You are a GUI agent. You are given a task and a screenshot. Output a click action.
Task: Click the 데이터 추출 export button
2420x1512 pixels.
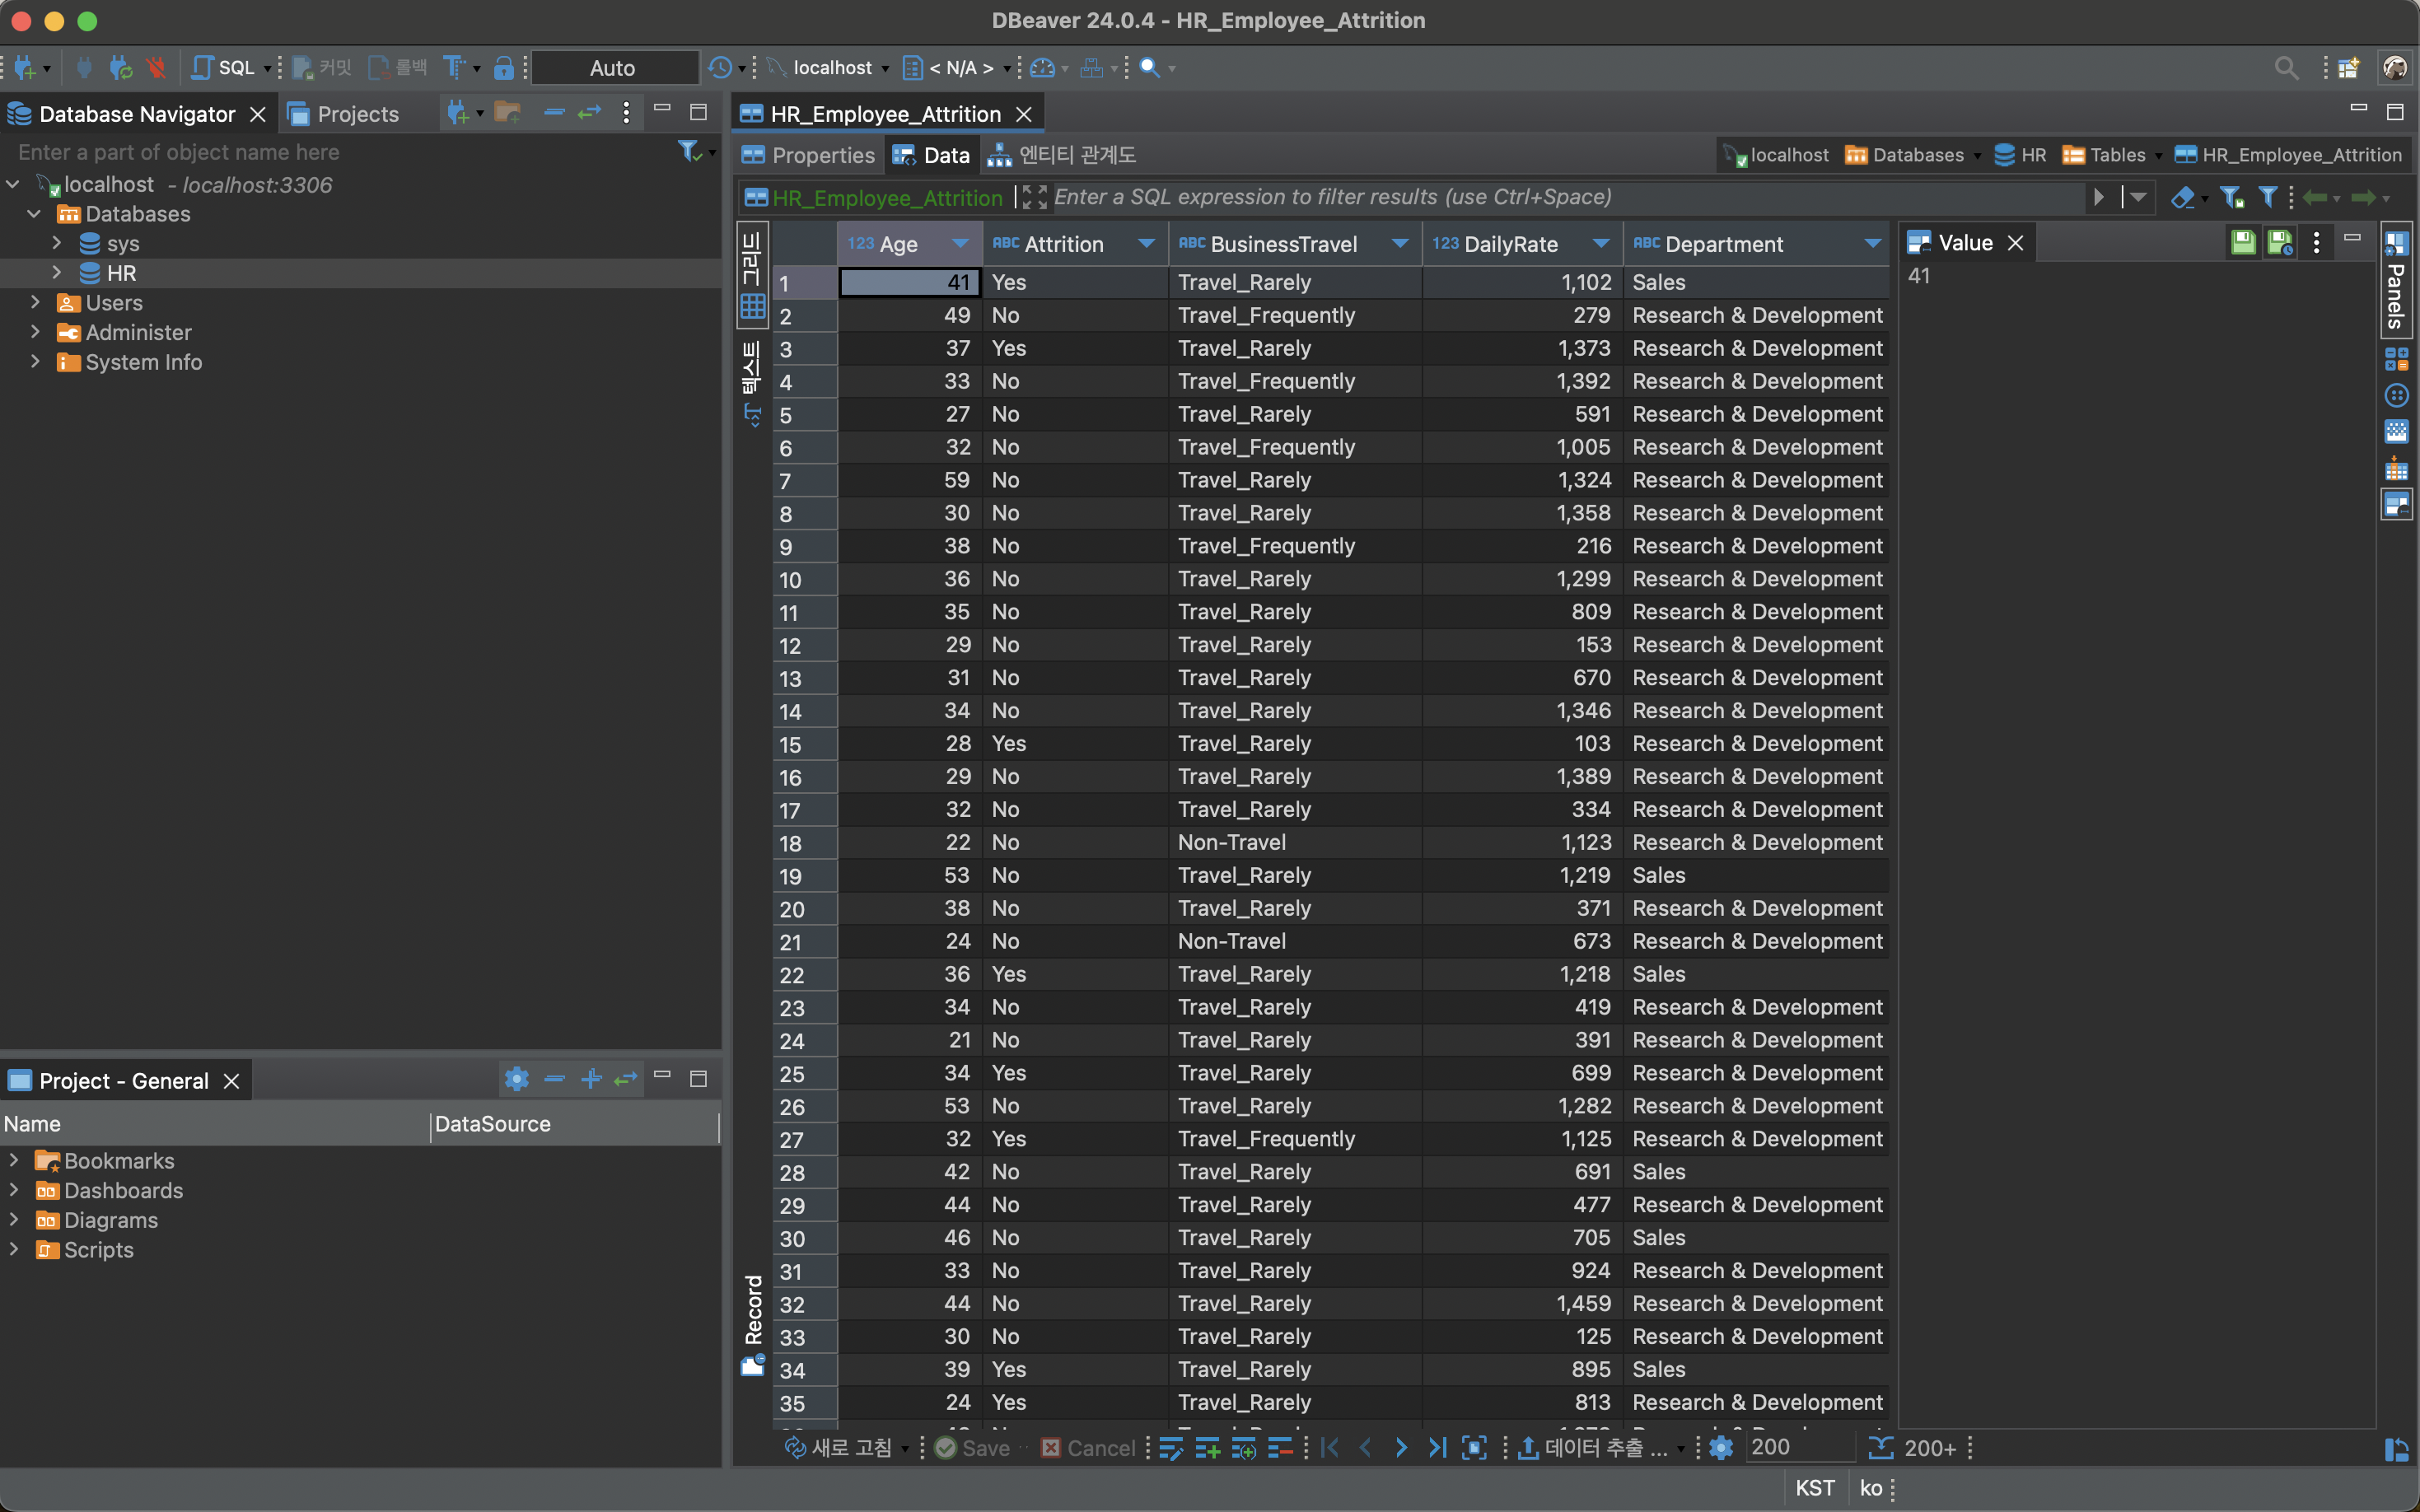pyautogui.click(x=1592, y=1447)
